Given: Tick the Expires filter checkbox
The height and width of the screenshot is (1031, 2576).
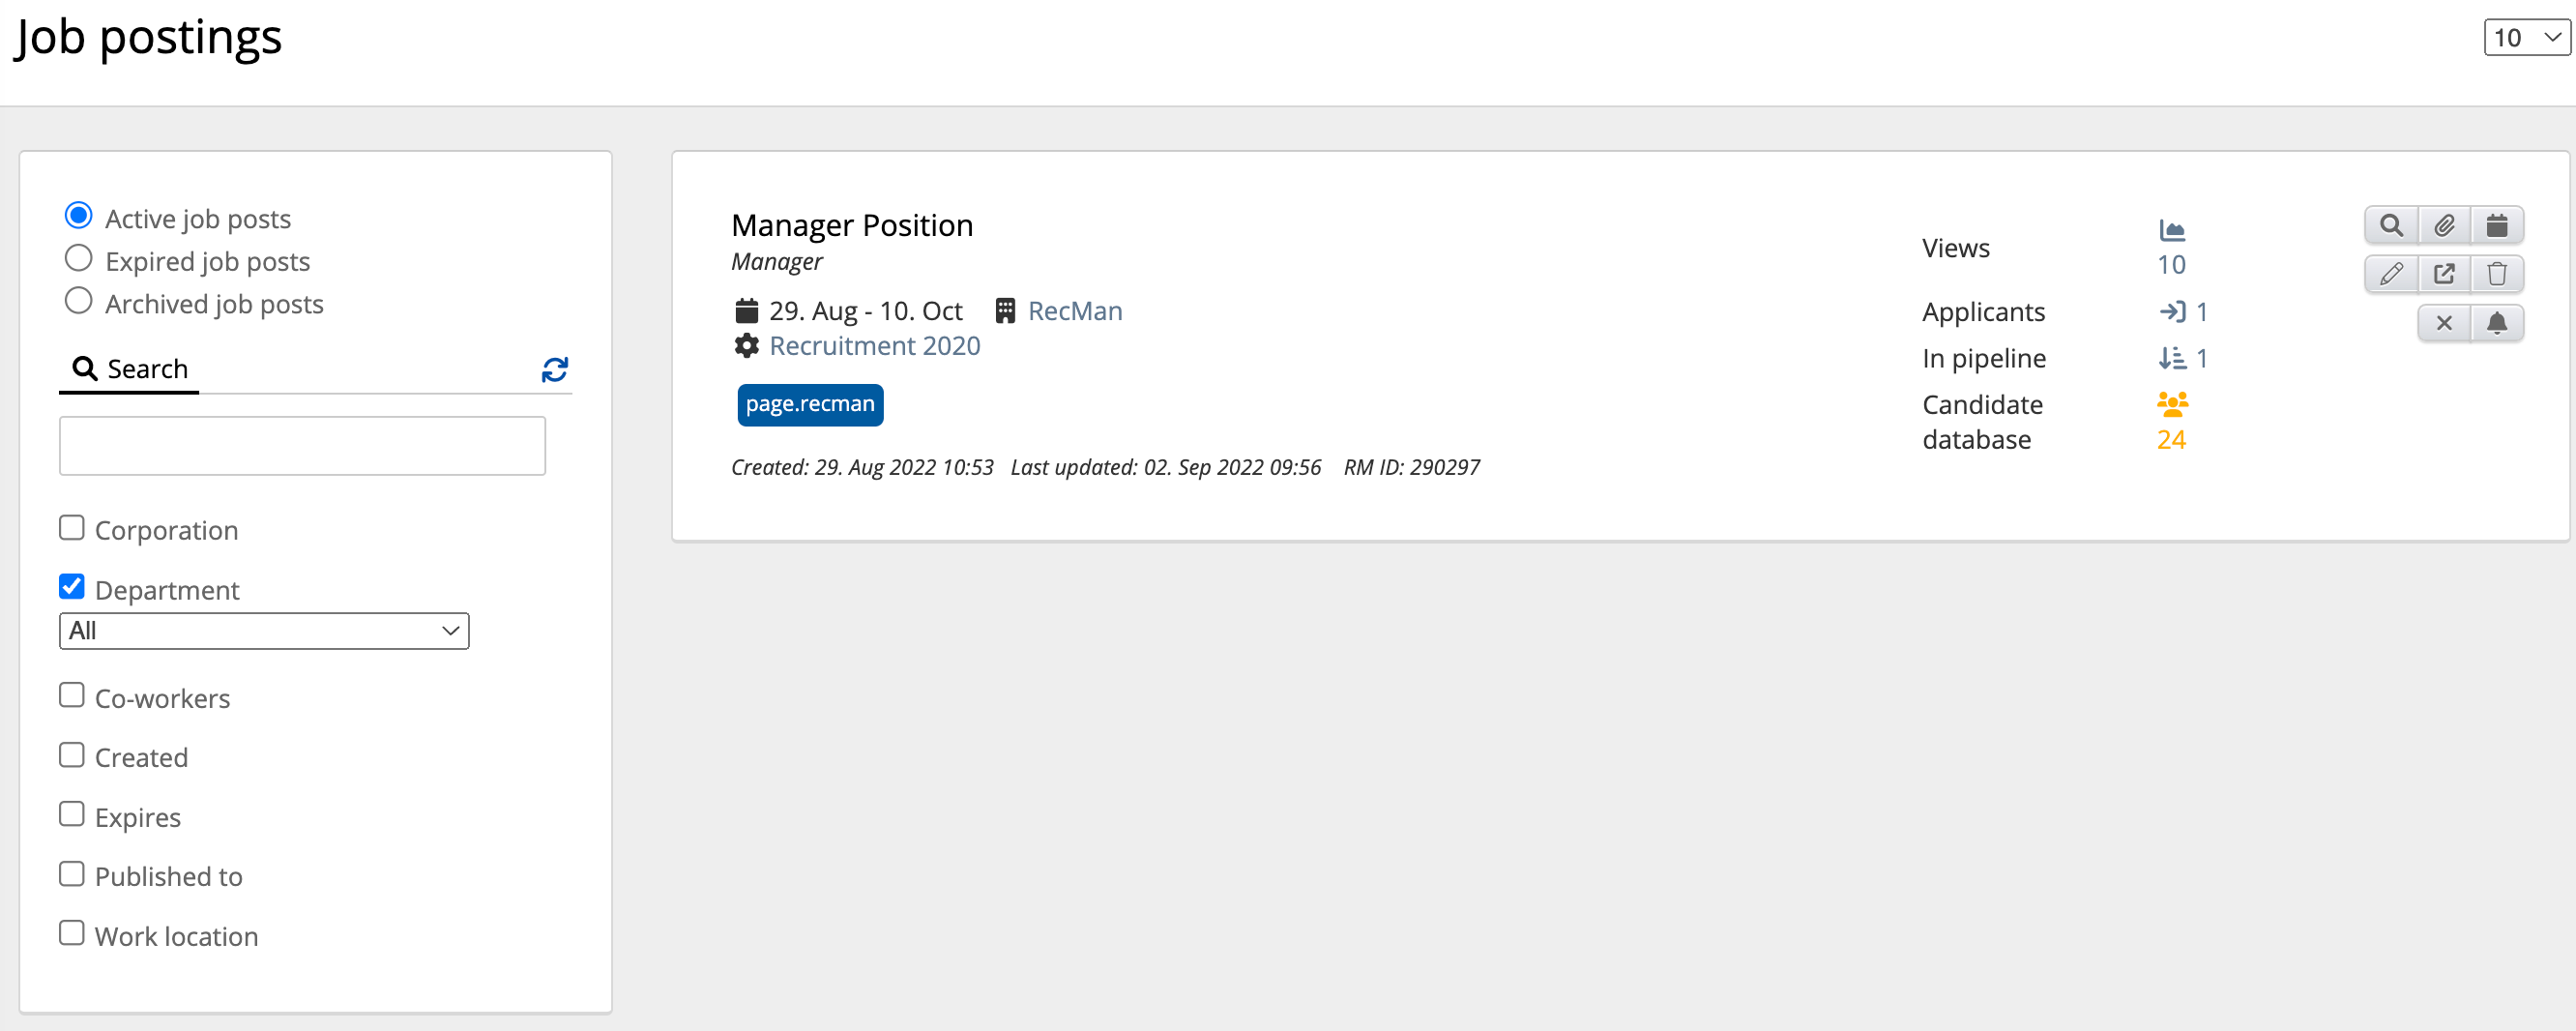Looking at the screenshot, I should [x=72, y=813].
